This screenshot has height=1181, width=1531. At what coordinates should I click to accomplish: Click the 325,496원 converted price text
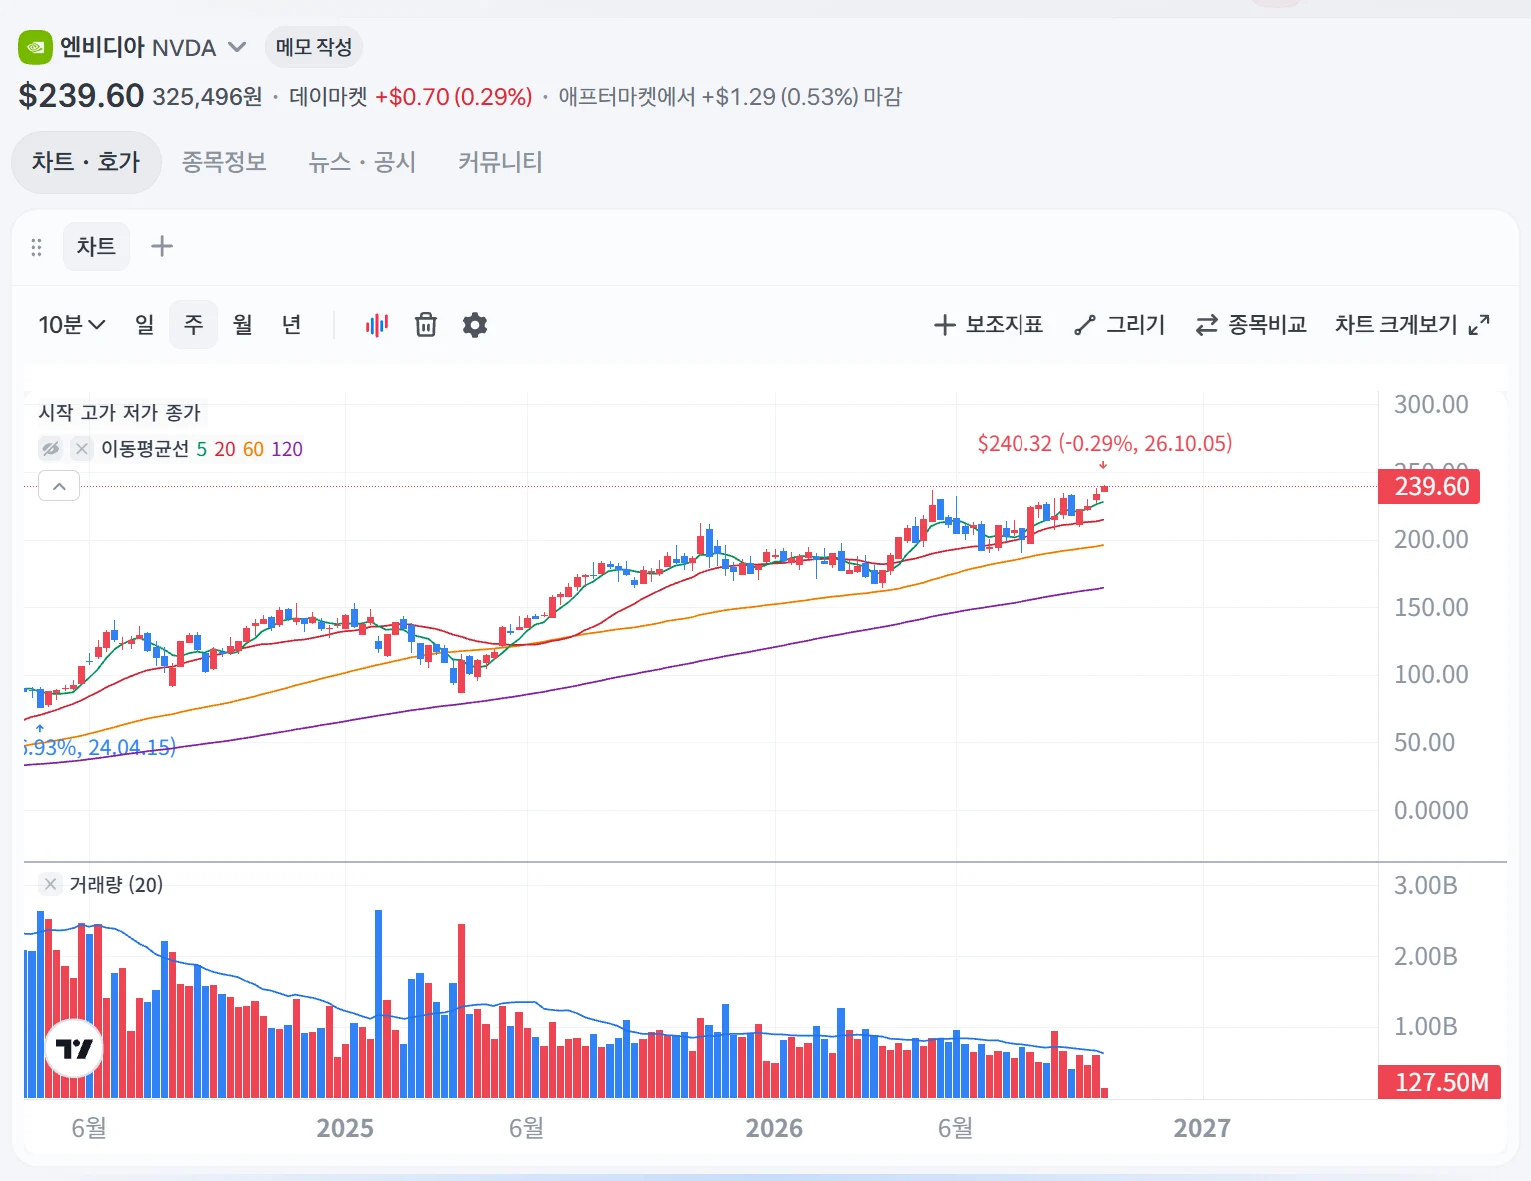[207, 97]
